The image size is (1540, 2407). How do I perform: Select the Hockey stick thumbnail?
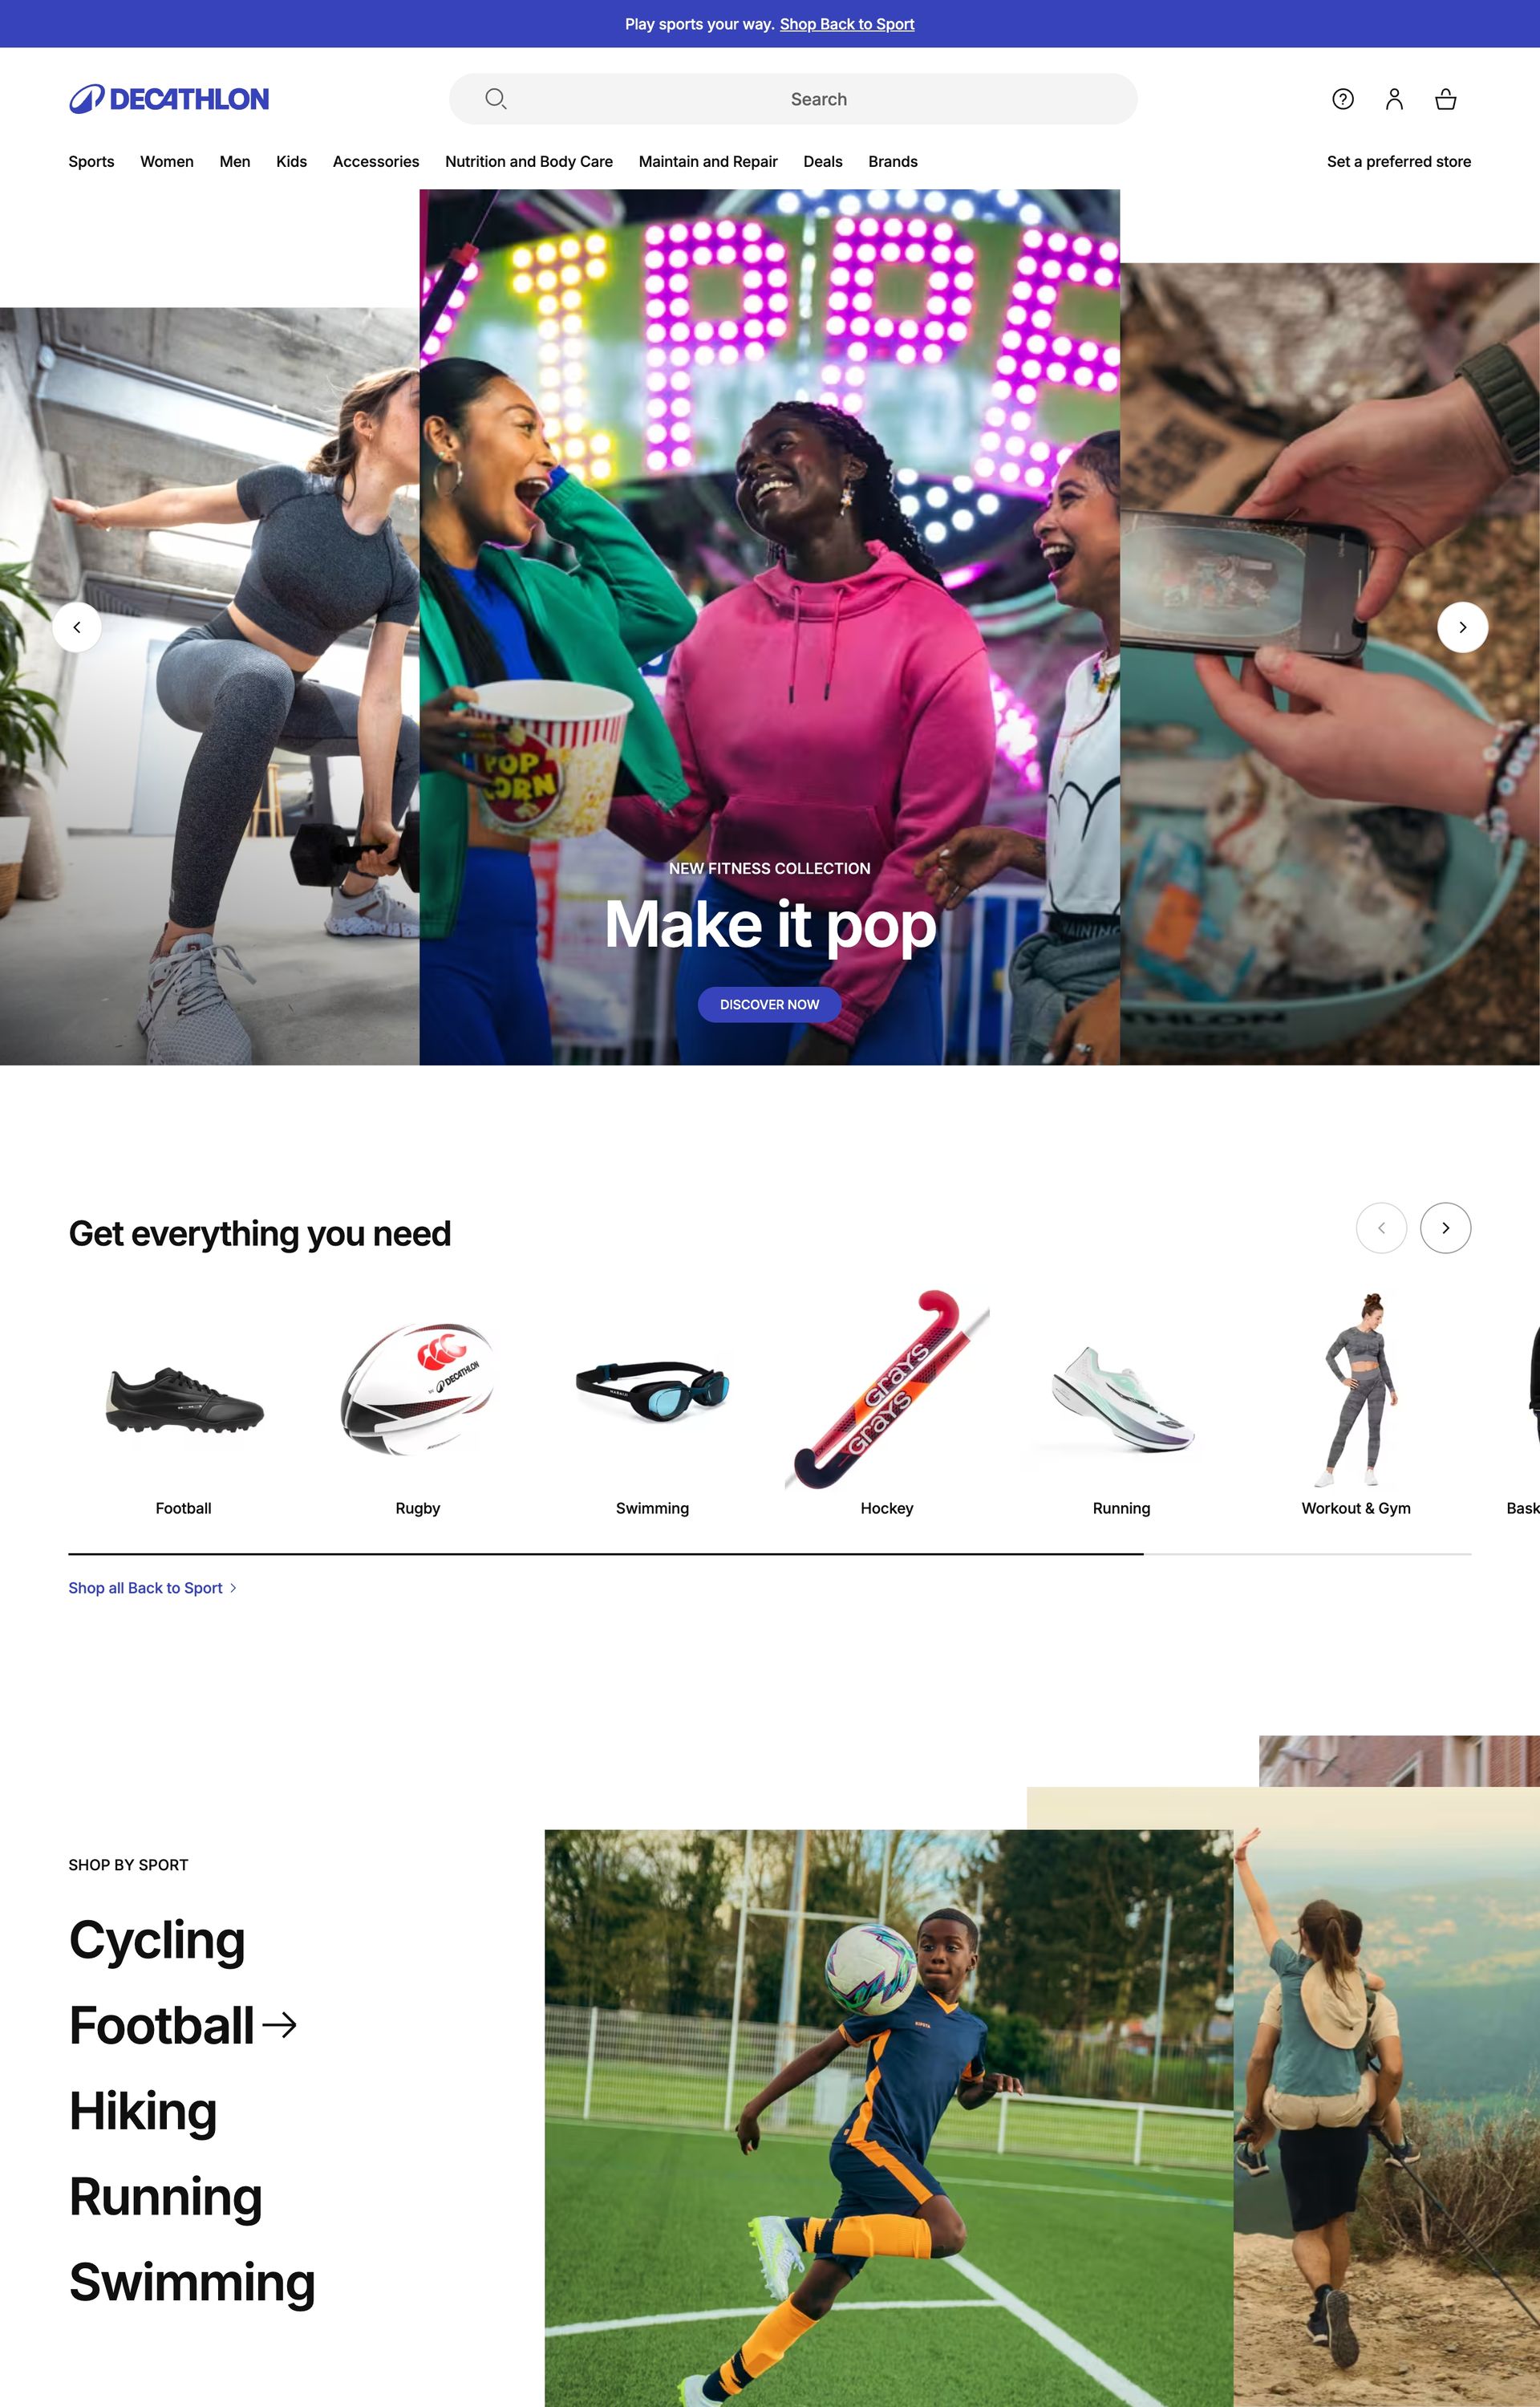887,1390
